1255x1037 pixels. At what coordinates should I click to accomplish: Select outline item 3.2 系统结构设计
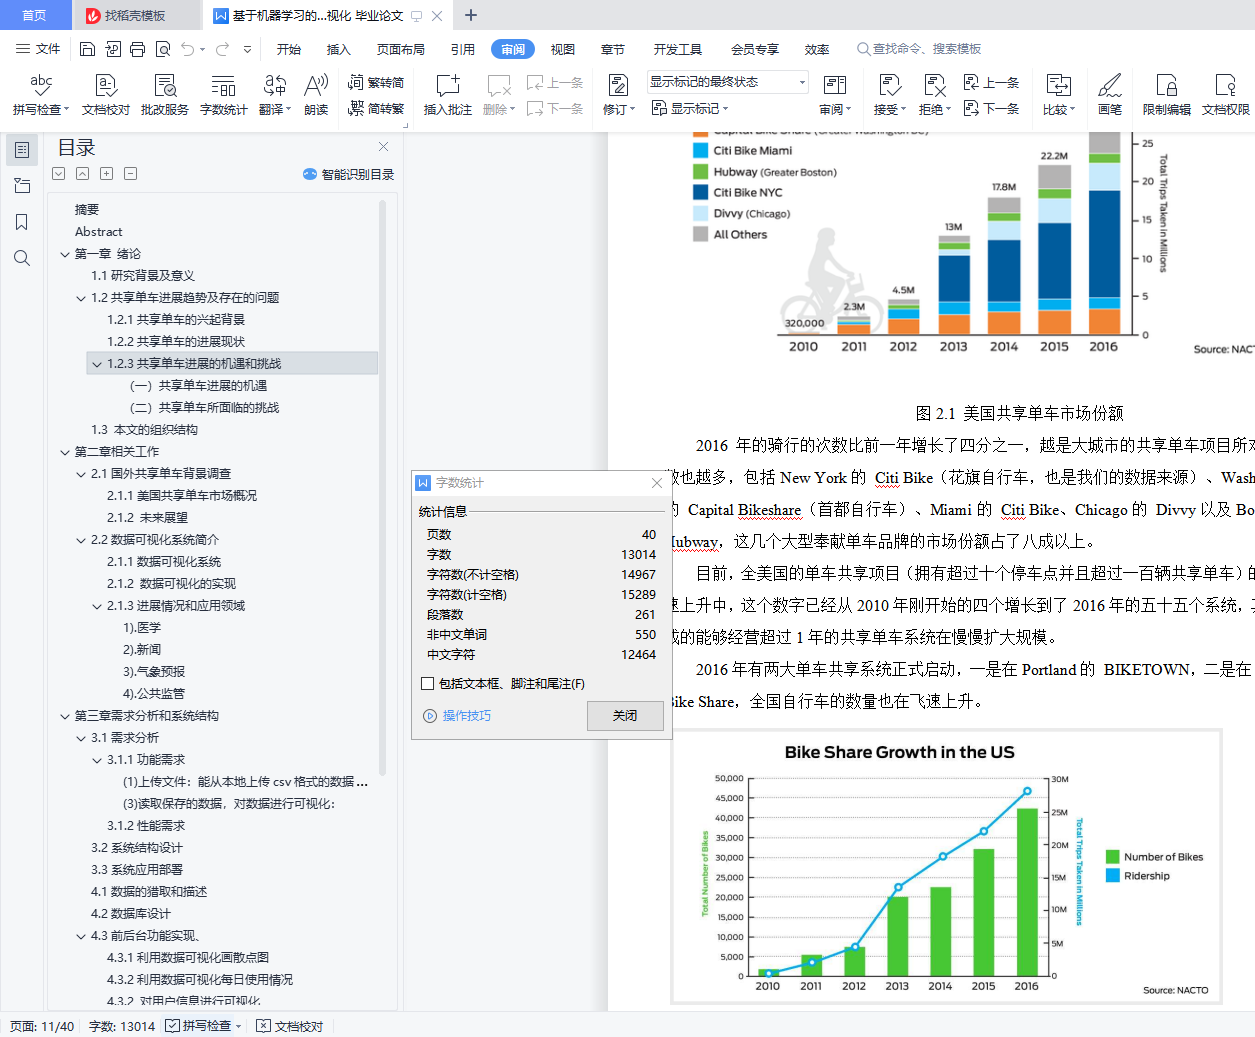137,848
